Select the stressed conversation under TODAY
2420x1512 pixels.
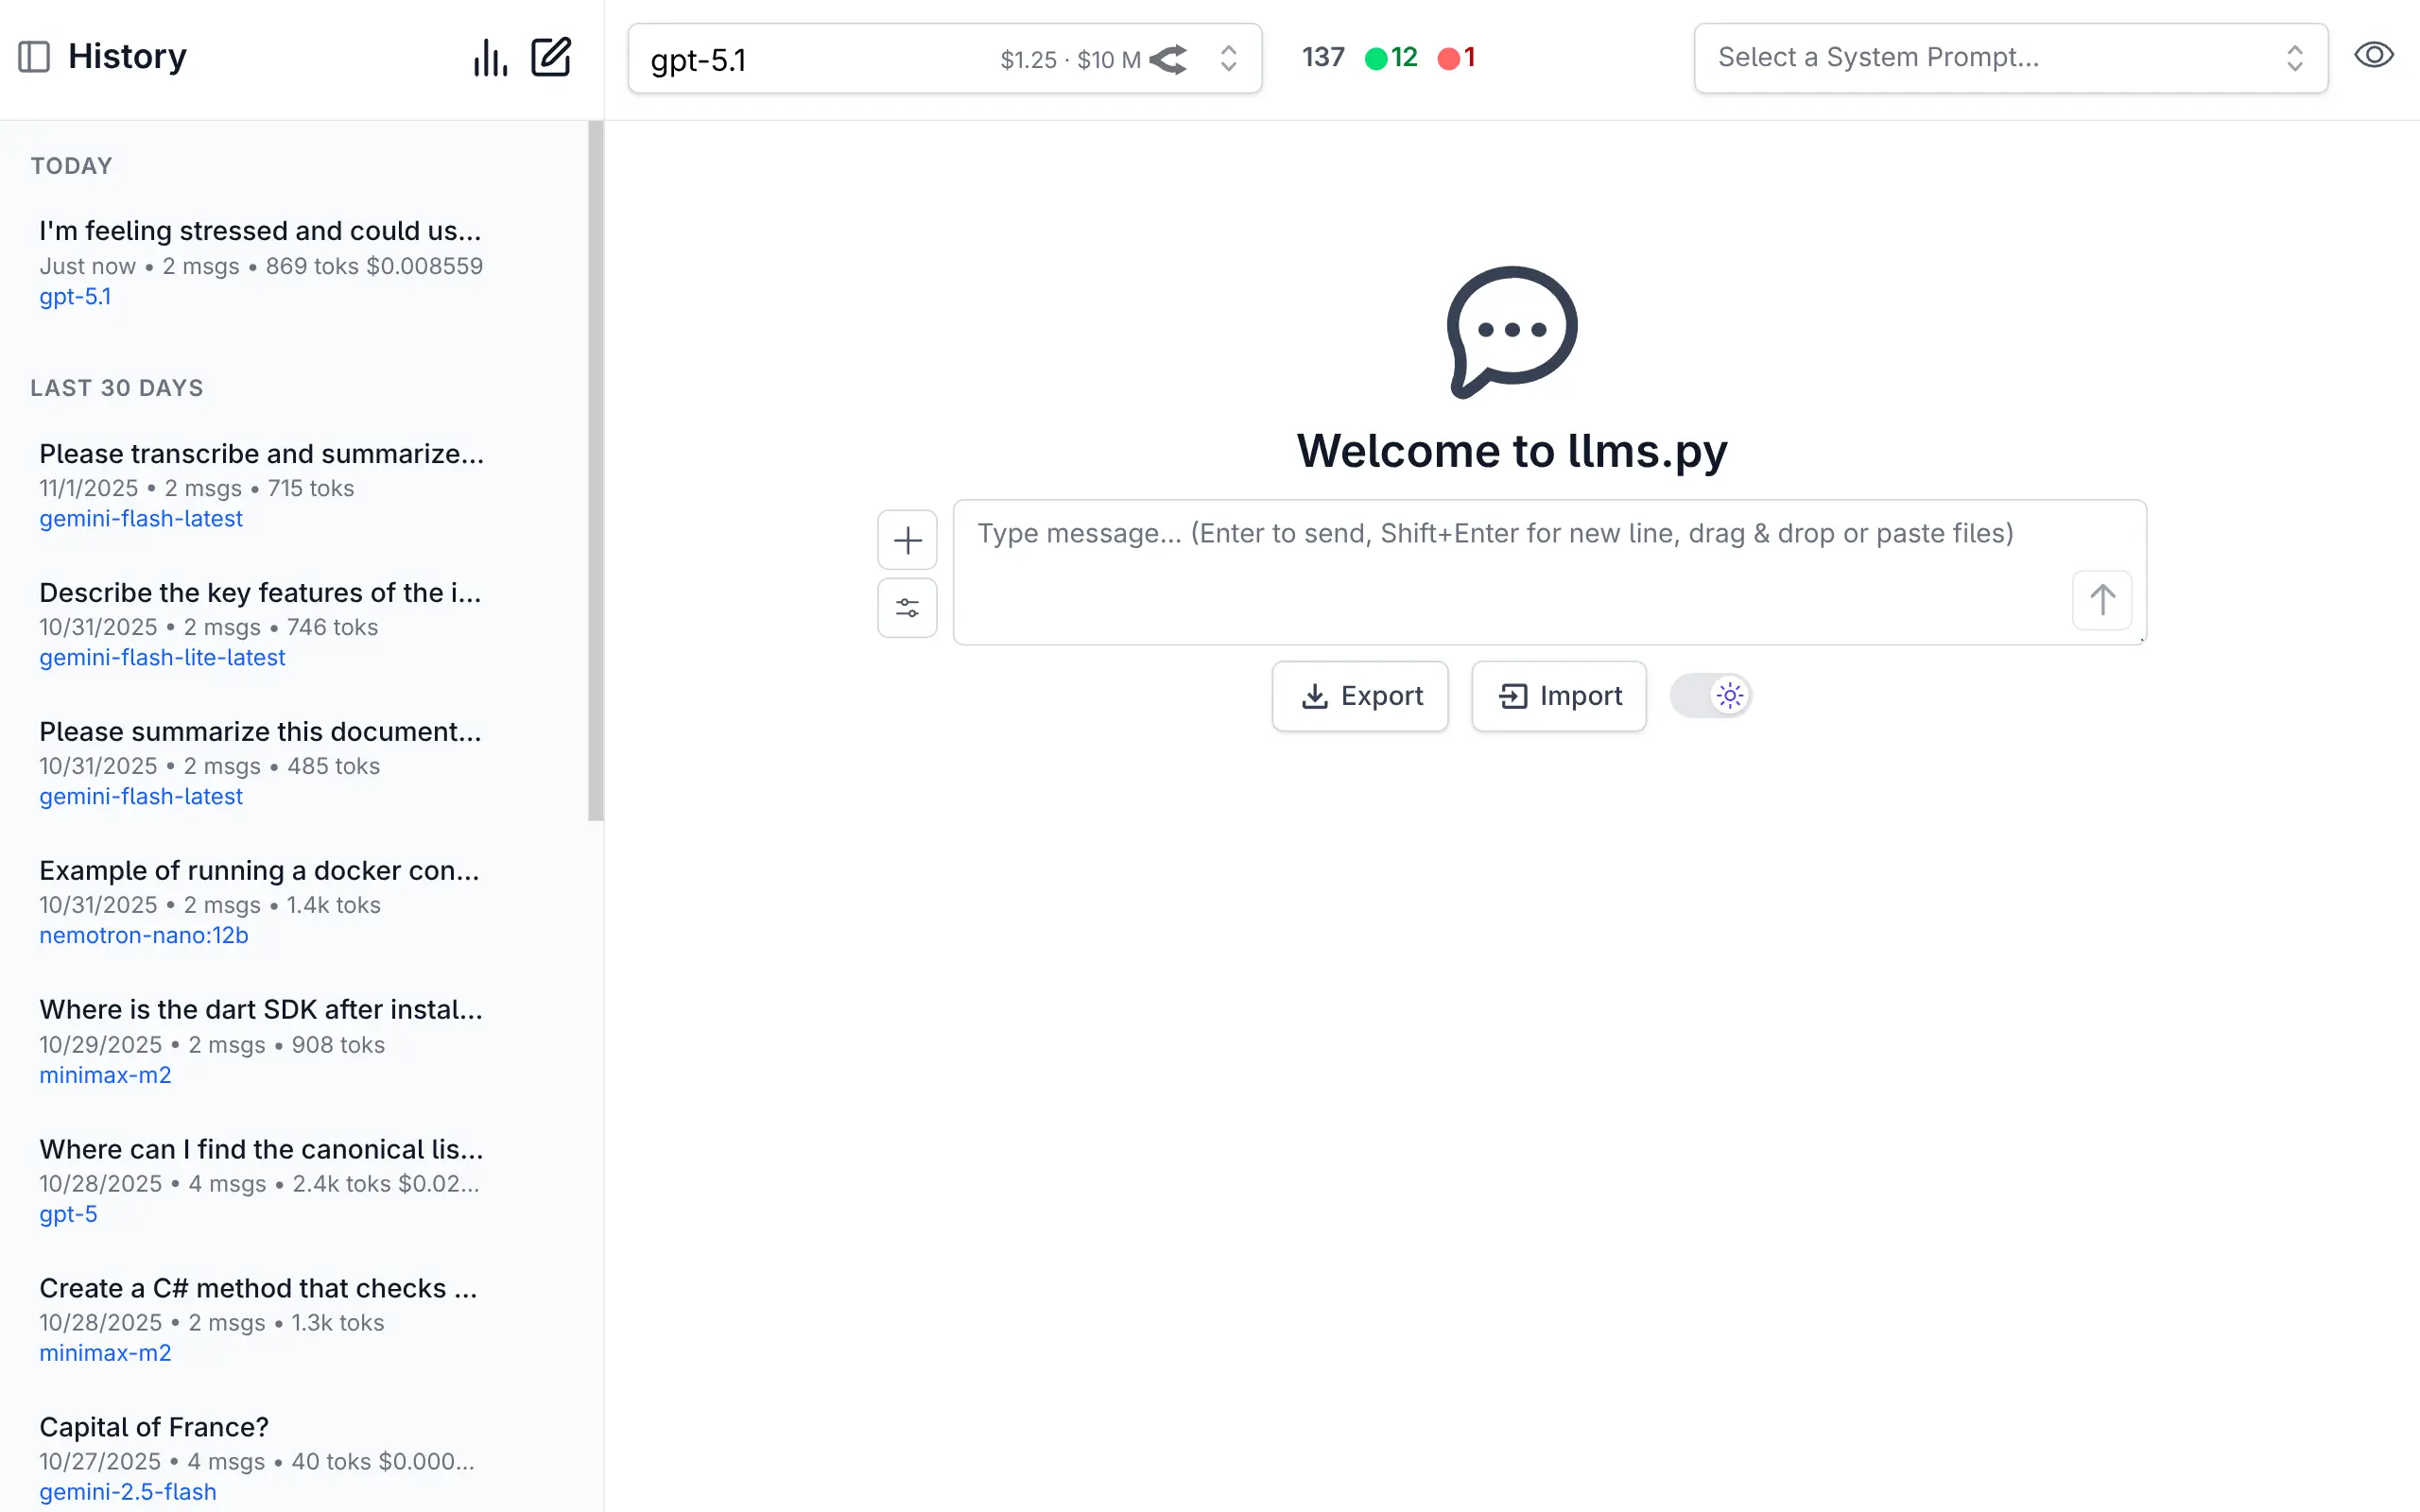pyautogui.click(x=261, y=230)
